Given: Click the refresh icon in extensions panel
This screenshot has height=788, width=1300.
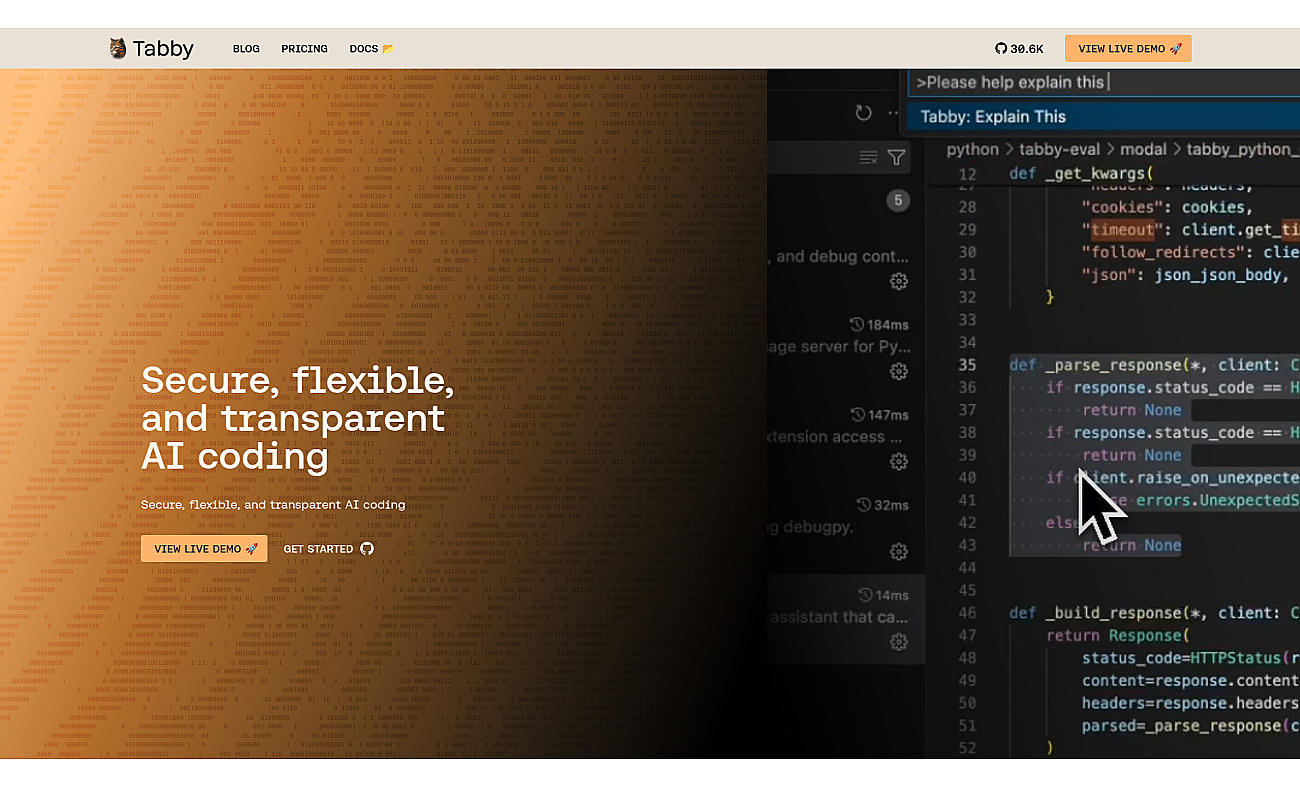Looking at the screenshot, I should click(863, 113).
